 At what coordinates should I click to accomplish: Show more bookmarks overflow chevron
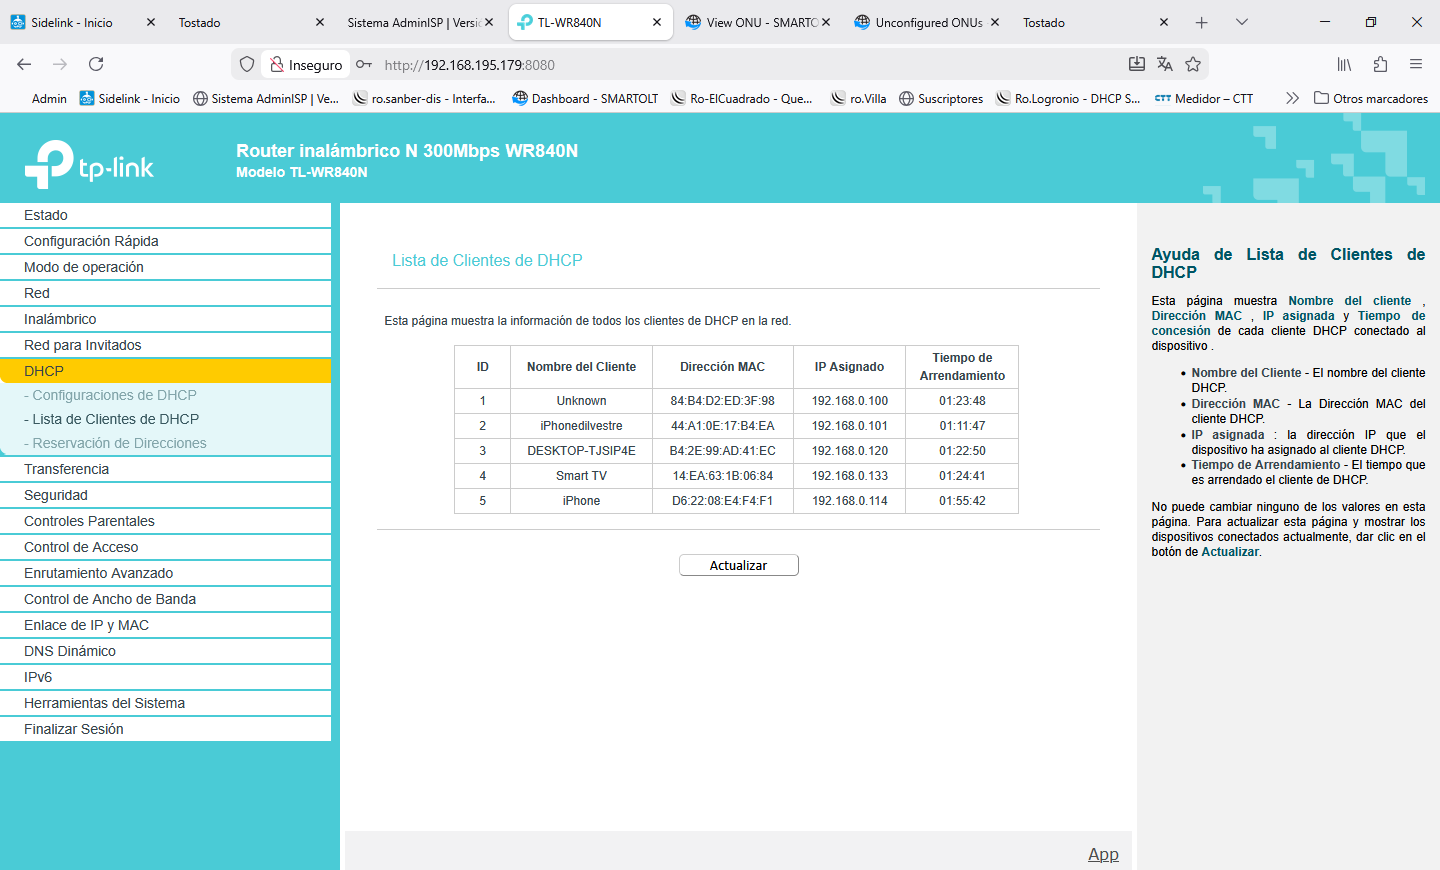(x=1292, y=98)
